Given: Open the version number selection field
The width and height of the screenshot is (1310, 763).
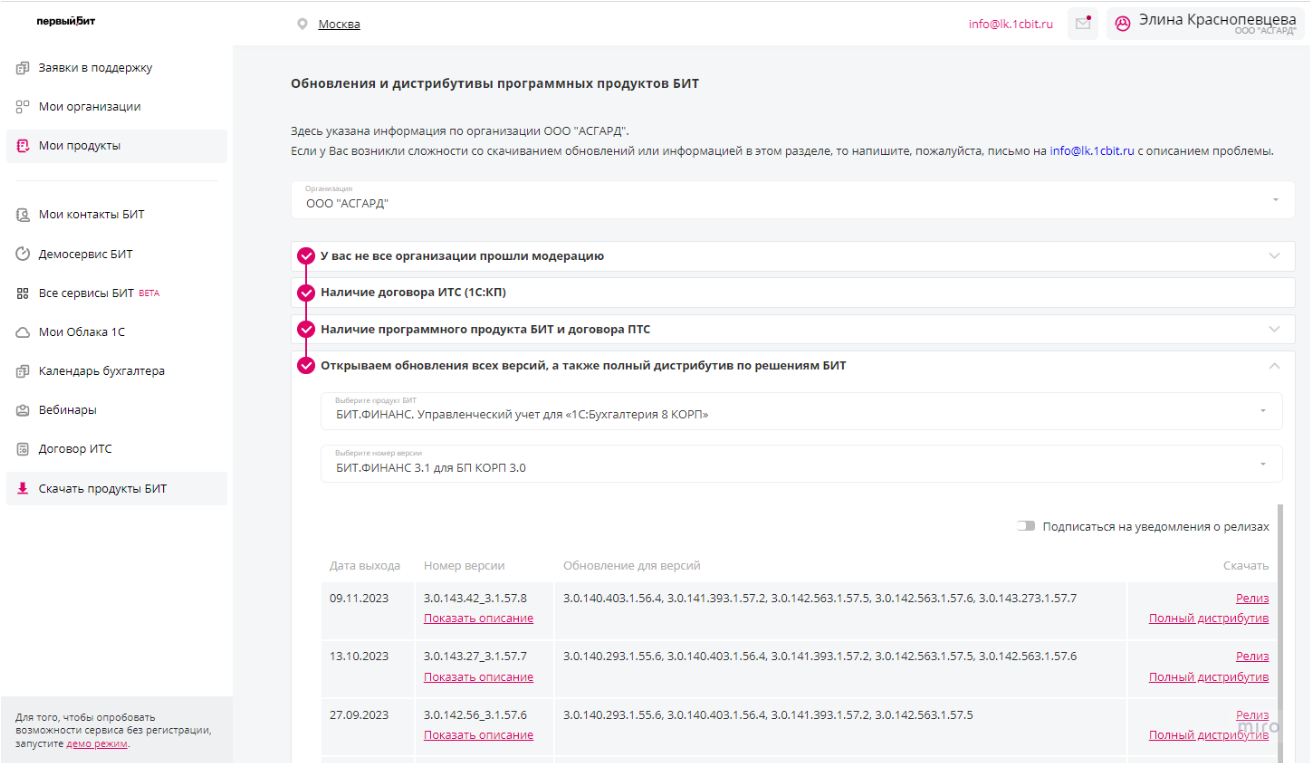Looking at the screenshot, I should tap(800, 464).
